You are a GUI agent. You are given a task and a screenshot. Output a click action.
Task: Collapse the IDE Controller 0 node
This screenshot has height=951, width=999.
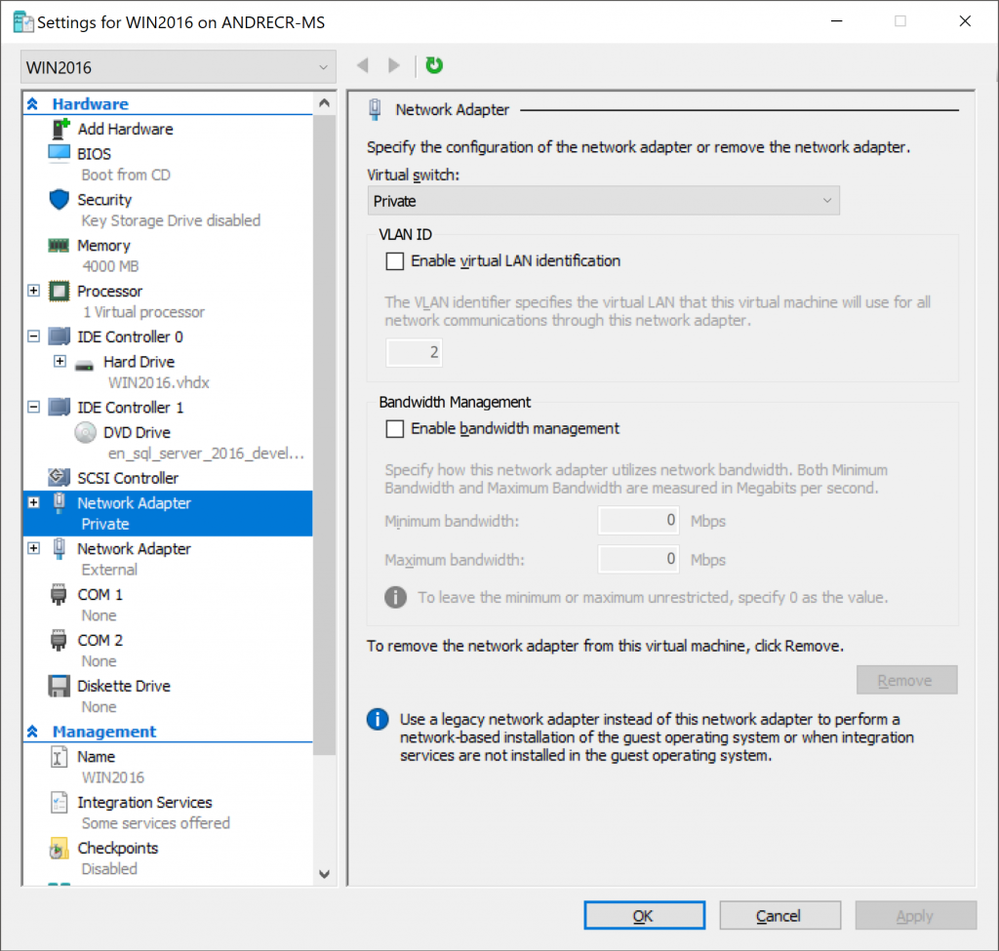click(x=34, y=336)
